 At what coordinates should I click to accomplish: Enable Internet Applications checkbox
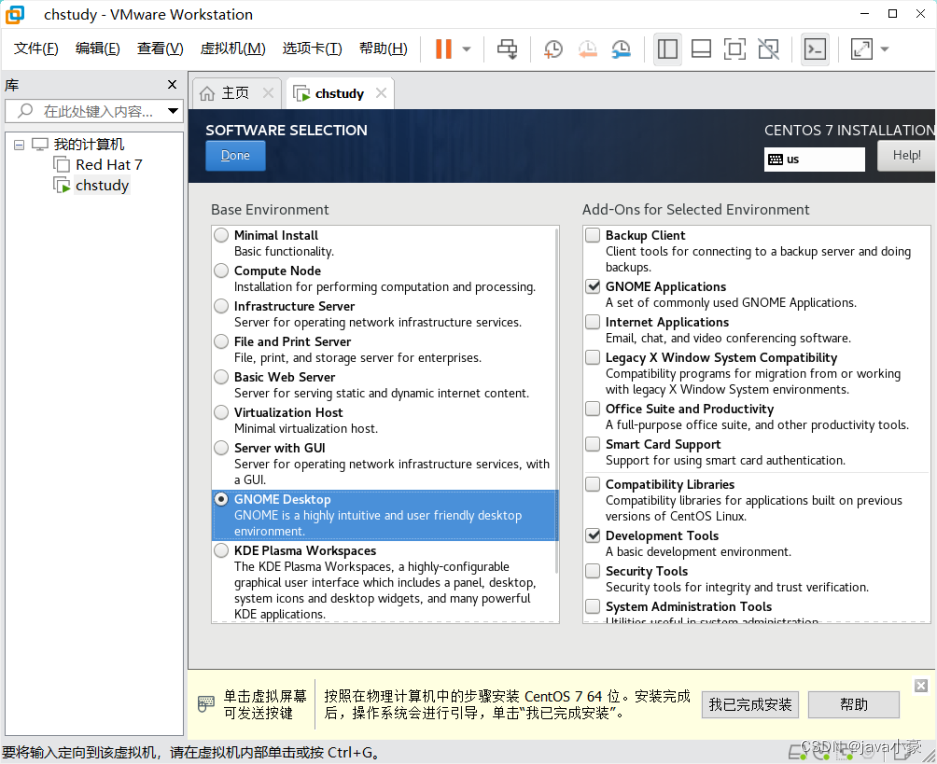pyautogui.click(x=592, y=322)
